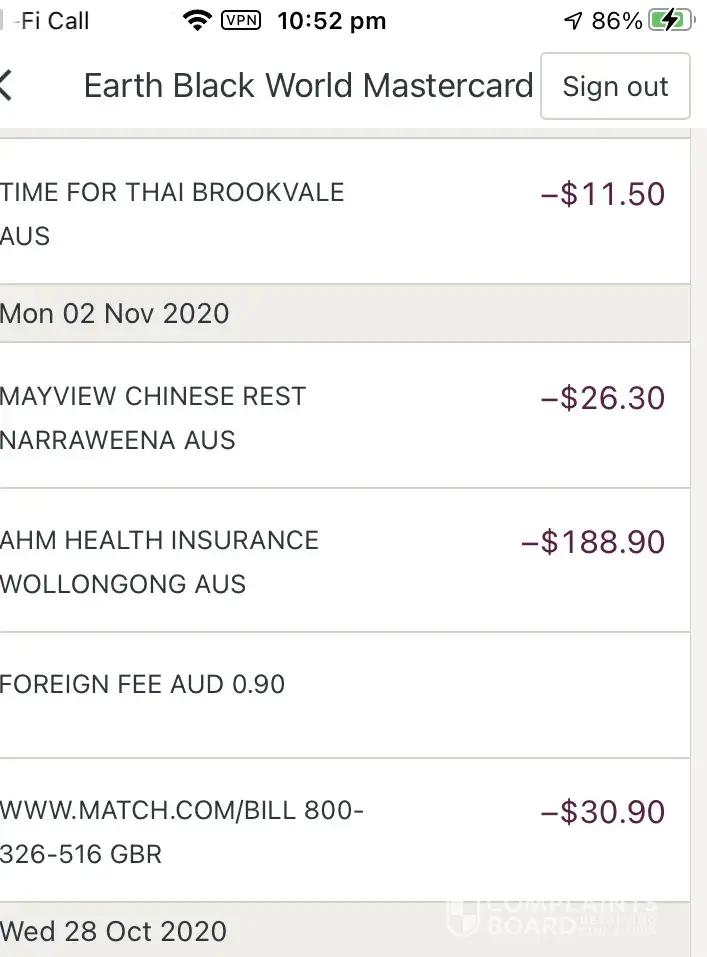Tap Mon 02 Nov 2020 date header
This screenshot has height=957, width=707.
click(x=115, y=314)
